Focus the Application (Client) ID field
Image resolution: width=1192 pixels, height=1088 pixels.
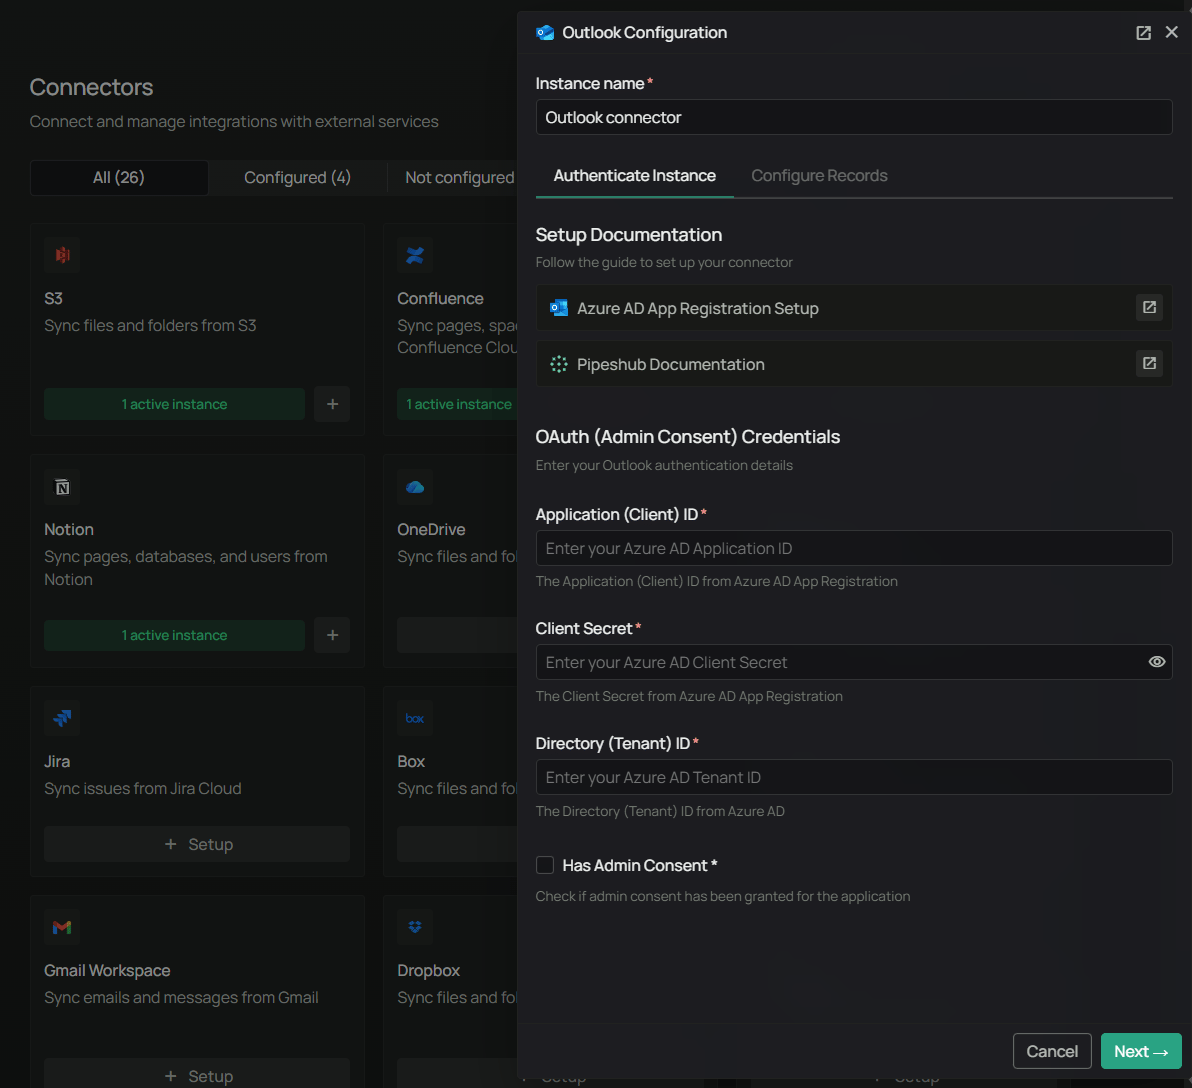click(854, 548)
